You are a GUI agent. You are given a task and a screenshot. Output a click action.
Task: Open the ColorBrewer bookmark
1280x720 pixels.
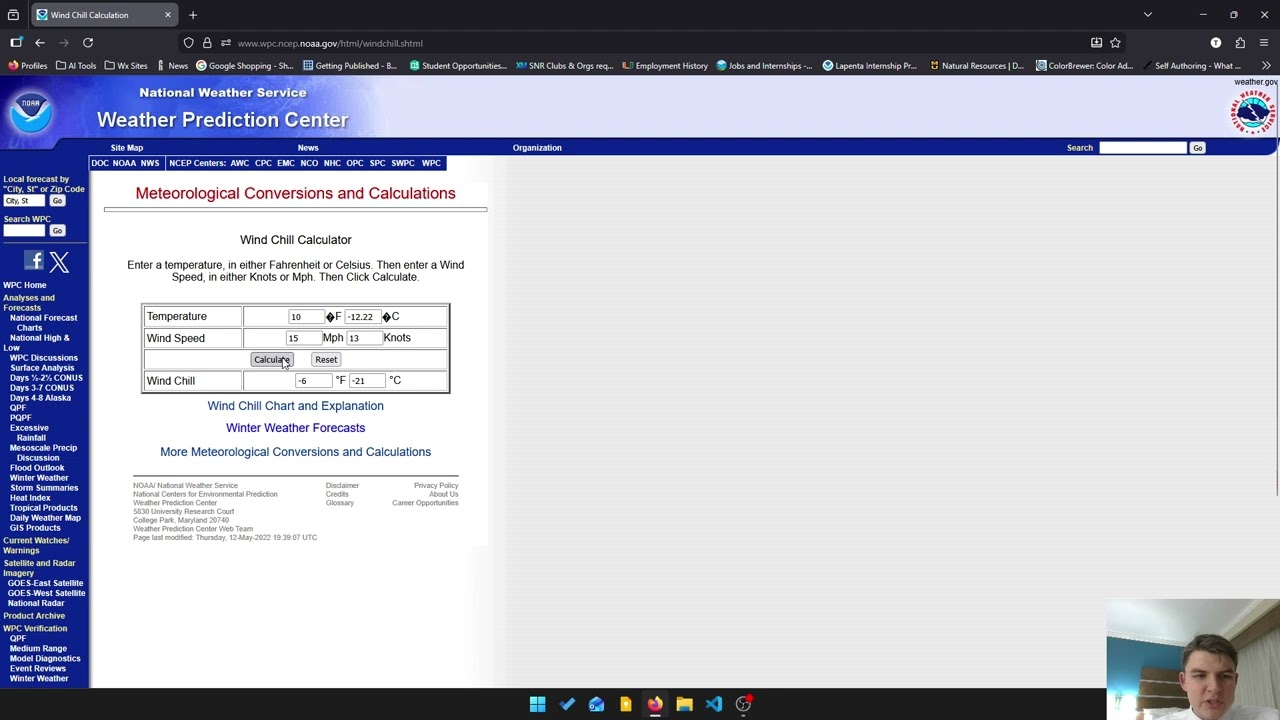click(1085, 66)
